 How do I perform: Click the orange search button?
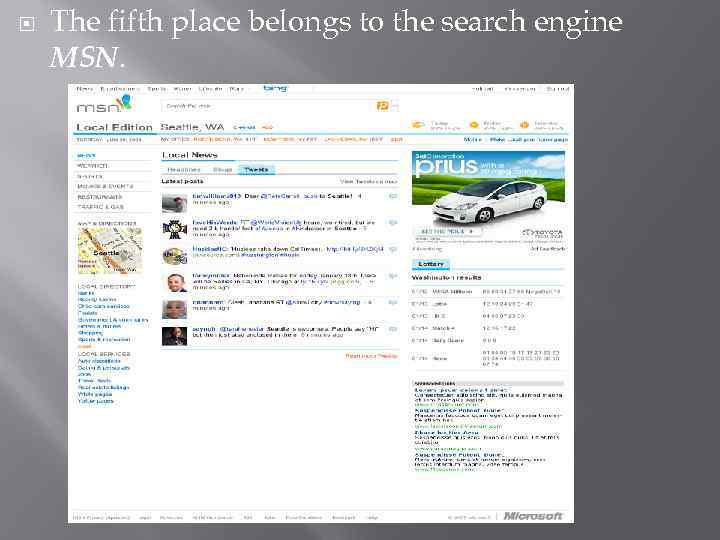pyautogui.click(x=382, y=106)
